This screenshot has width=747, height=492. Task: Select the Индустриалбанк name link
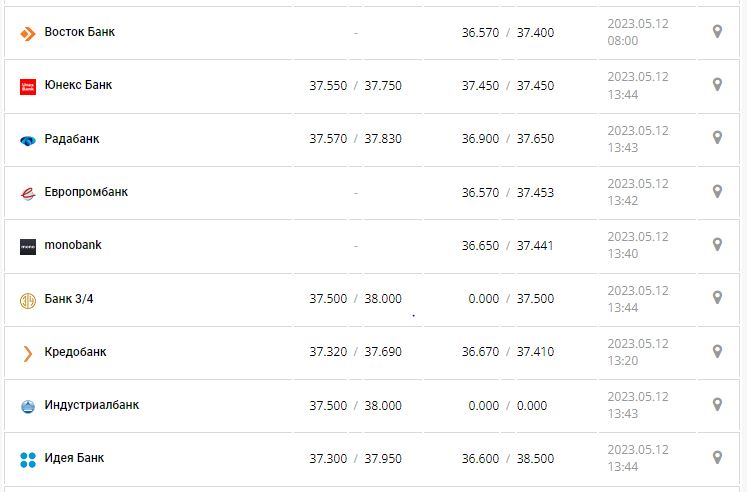tap(92, 405)
